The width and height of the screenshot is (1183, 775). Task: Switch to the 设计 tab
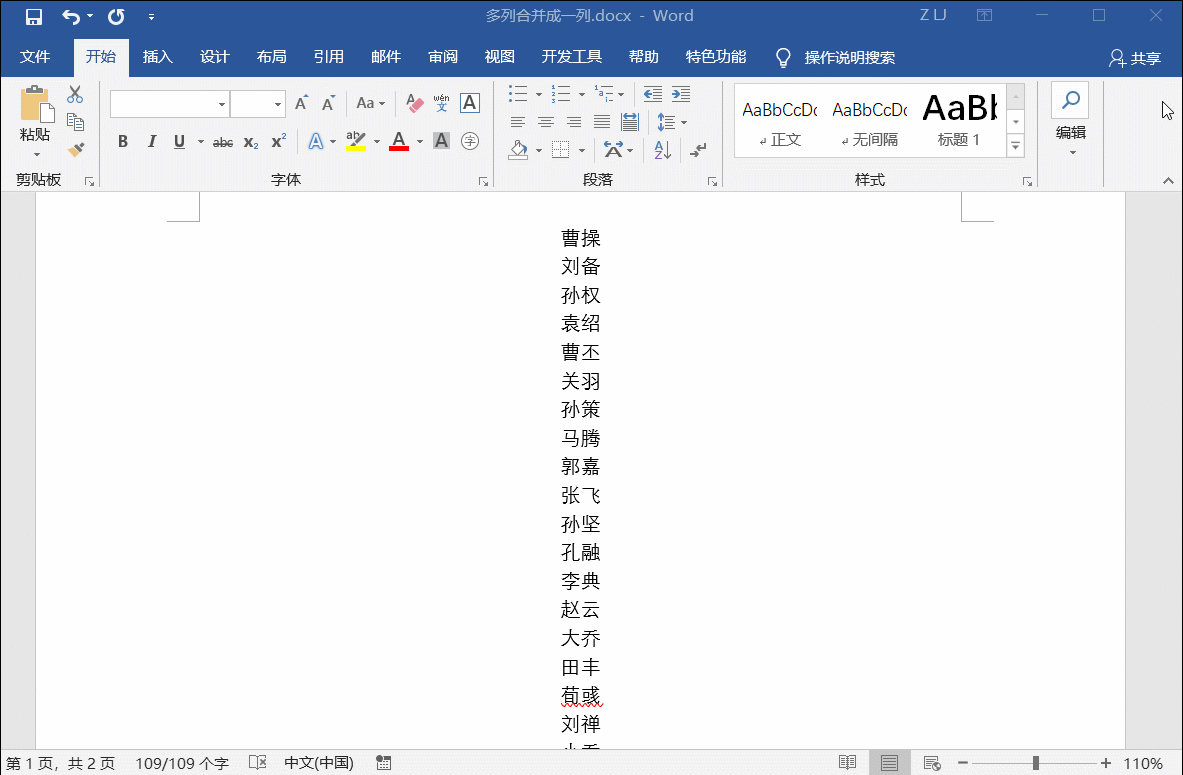click(215, 57)
